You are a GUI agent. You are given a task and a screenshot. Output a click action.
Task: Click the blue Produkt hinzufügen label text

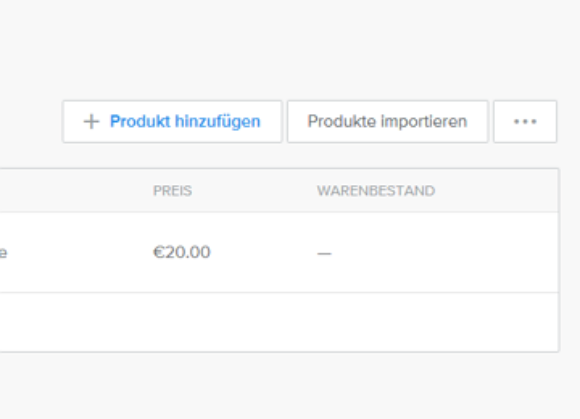click(185, 121)
